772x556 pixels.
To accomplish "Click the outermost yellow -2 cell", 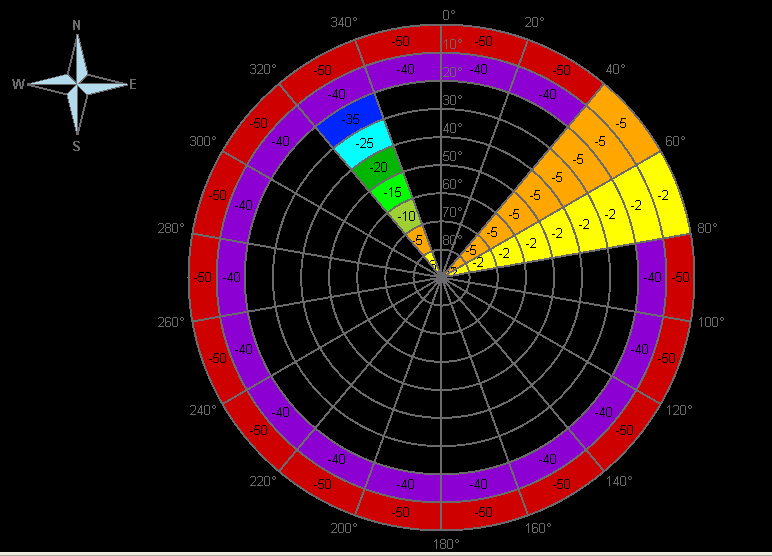I will [x=664, y=196].
